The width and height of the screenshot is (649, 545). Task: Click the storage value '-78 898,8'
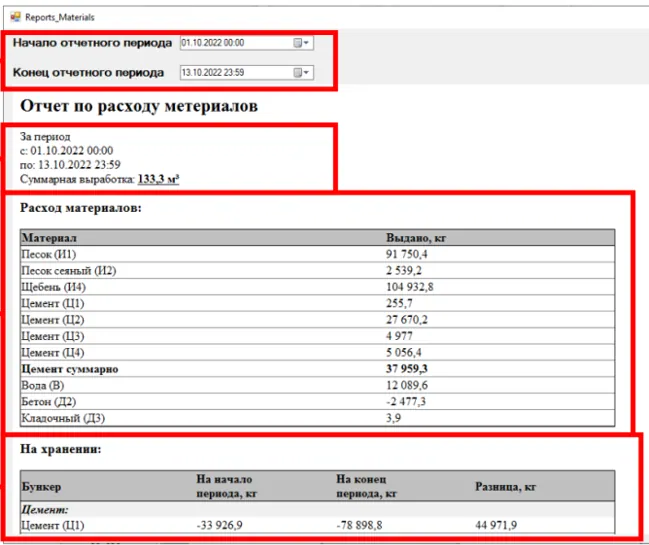coord(359,525)
